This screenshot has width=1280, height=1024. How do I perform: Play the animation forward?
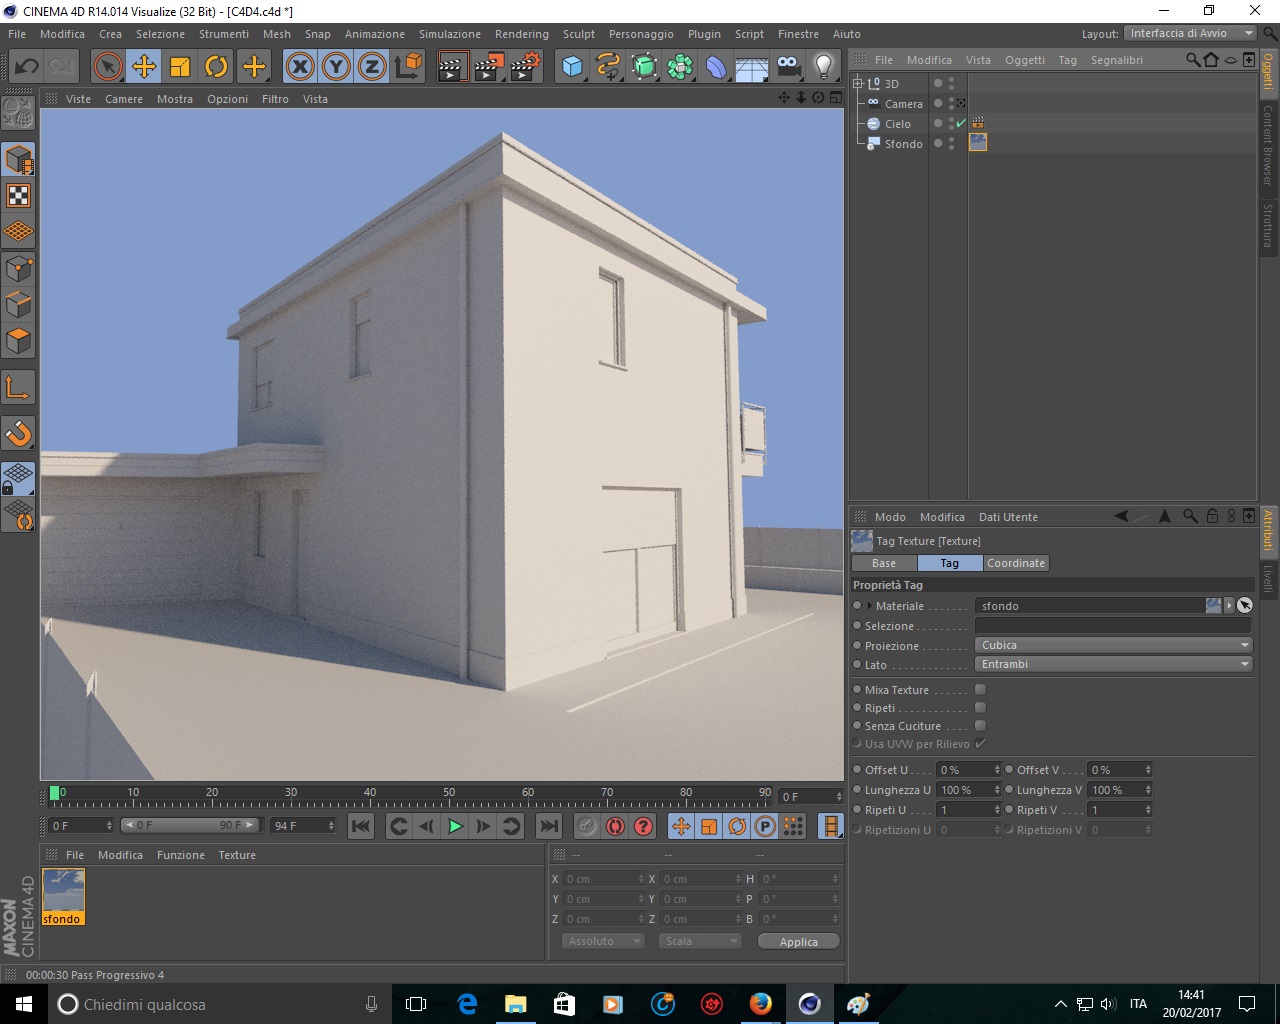(455, 826)
